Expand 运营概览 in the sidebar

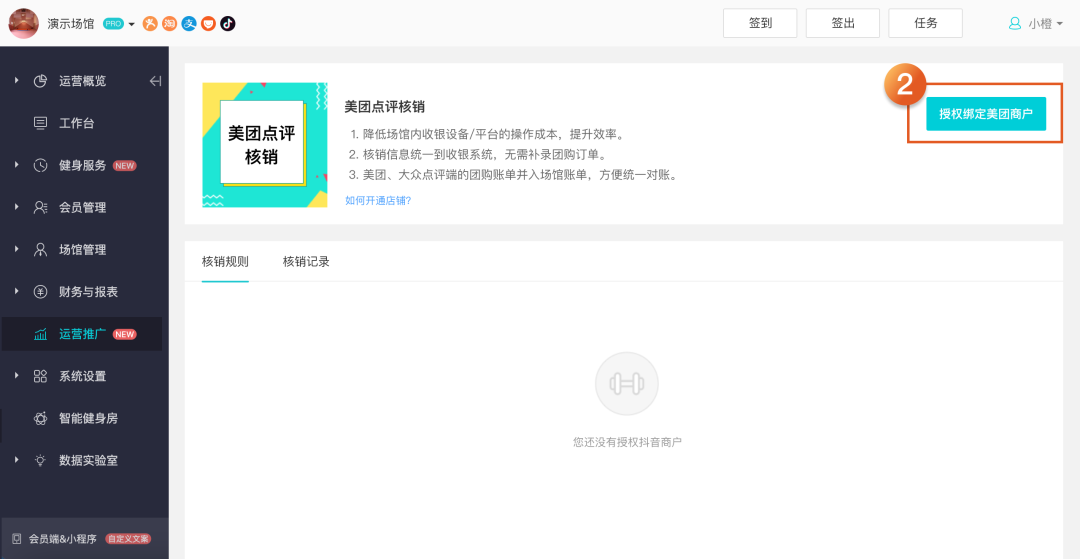coord(82,81)
